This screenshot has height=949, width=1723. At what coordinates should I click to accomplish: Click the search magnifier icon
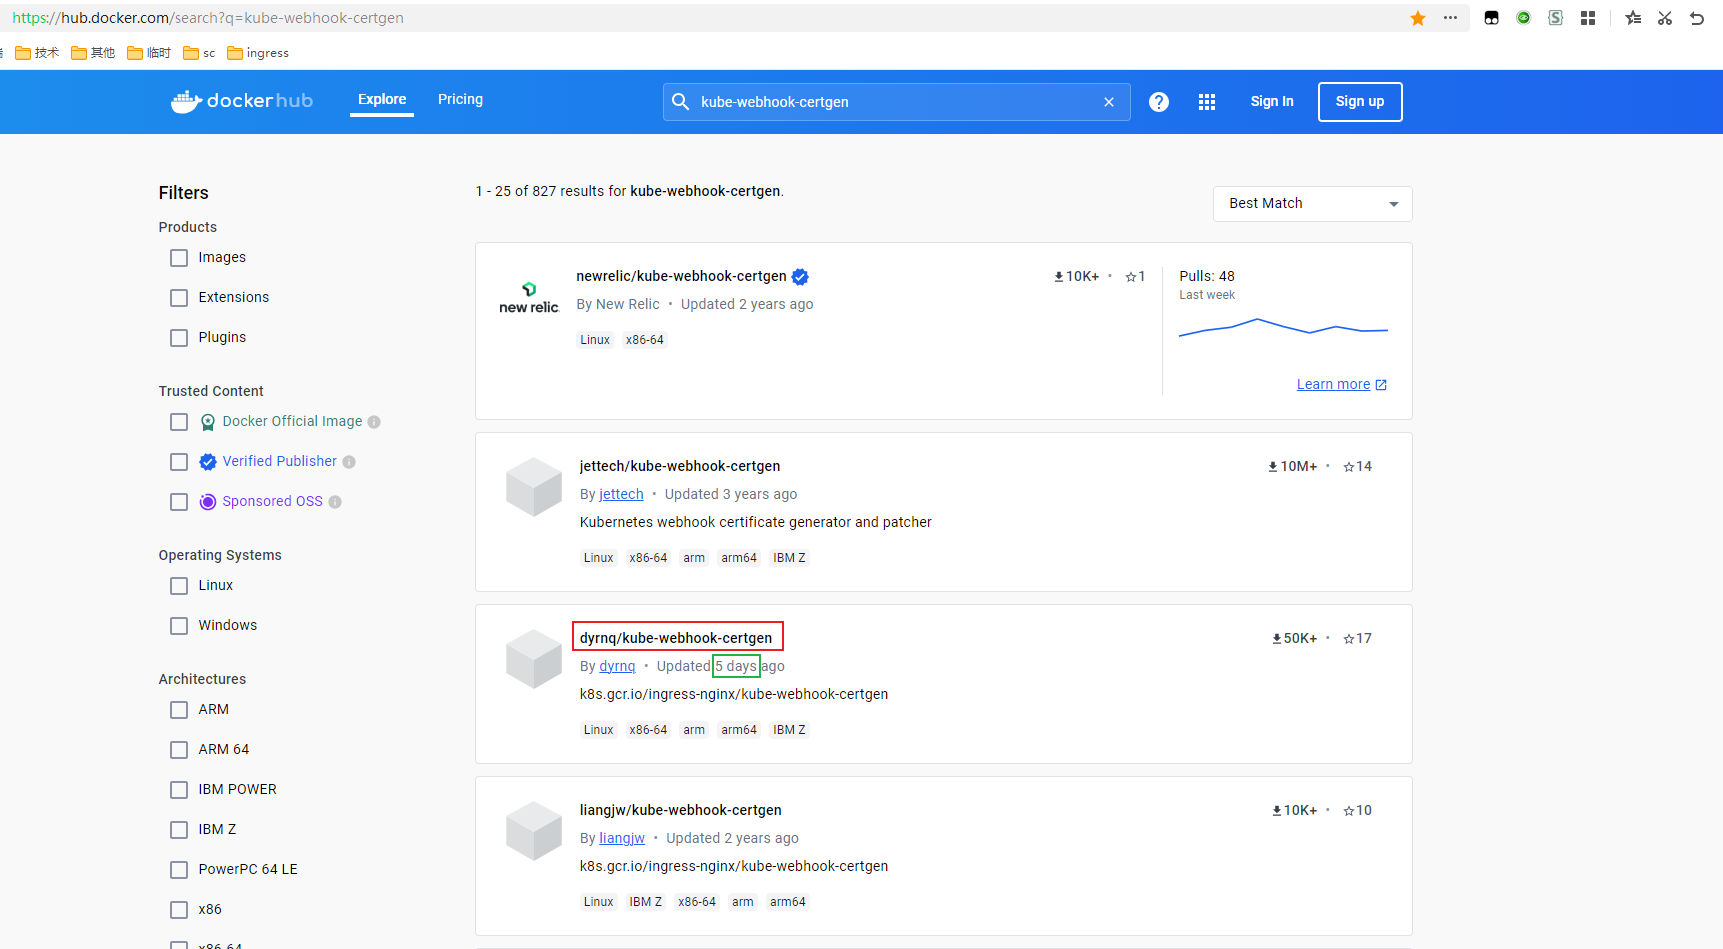(x=681, y=102)
